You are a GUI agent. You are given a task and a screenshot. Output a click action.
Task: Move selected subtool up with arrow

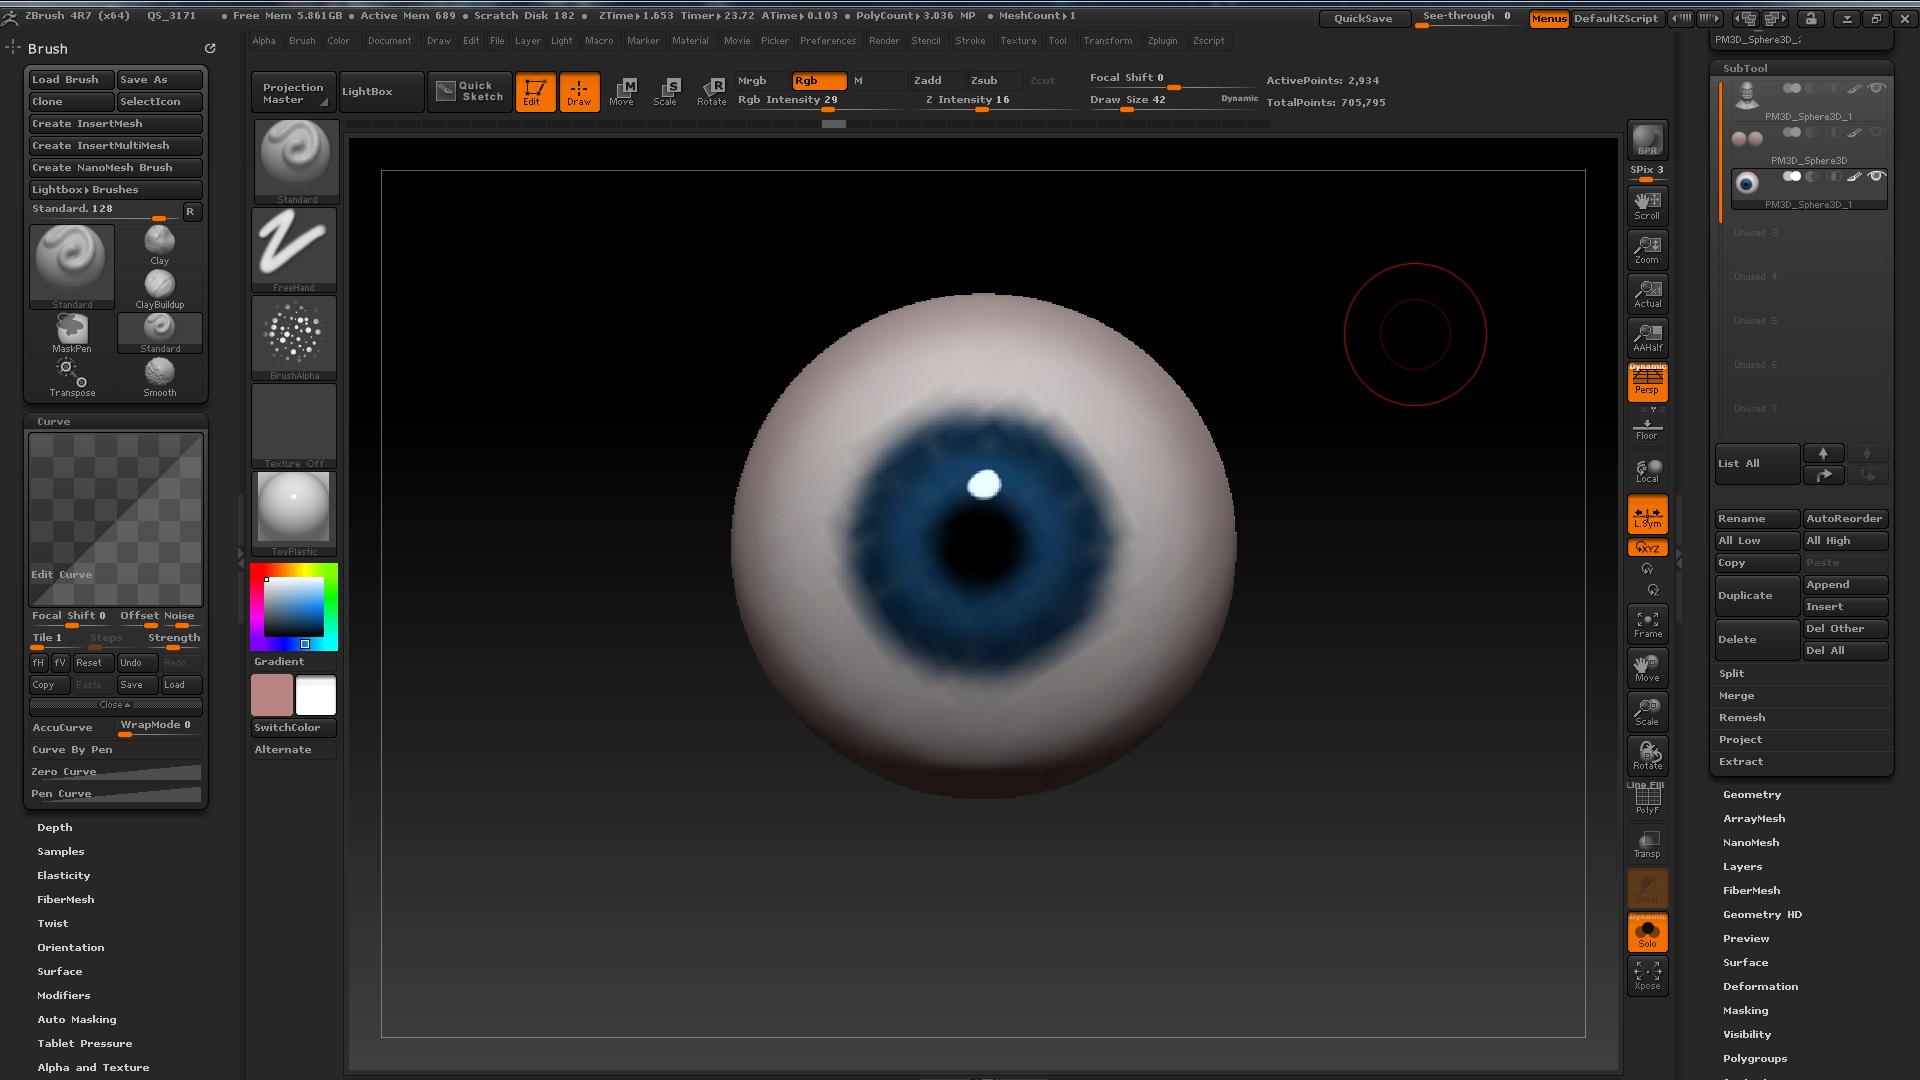point(1823,453)
